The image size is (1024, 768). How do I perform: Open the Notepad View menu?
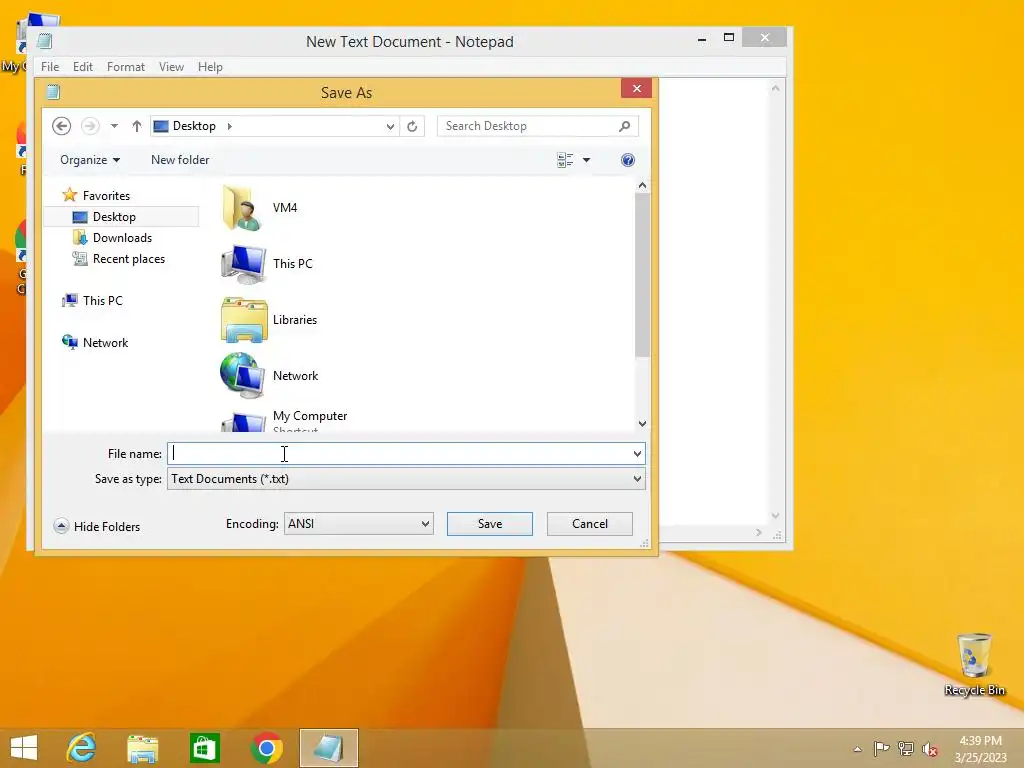(171, 67)
